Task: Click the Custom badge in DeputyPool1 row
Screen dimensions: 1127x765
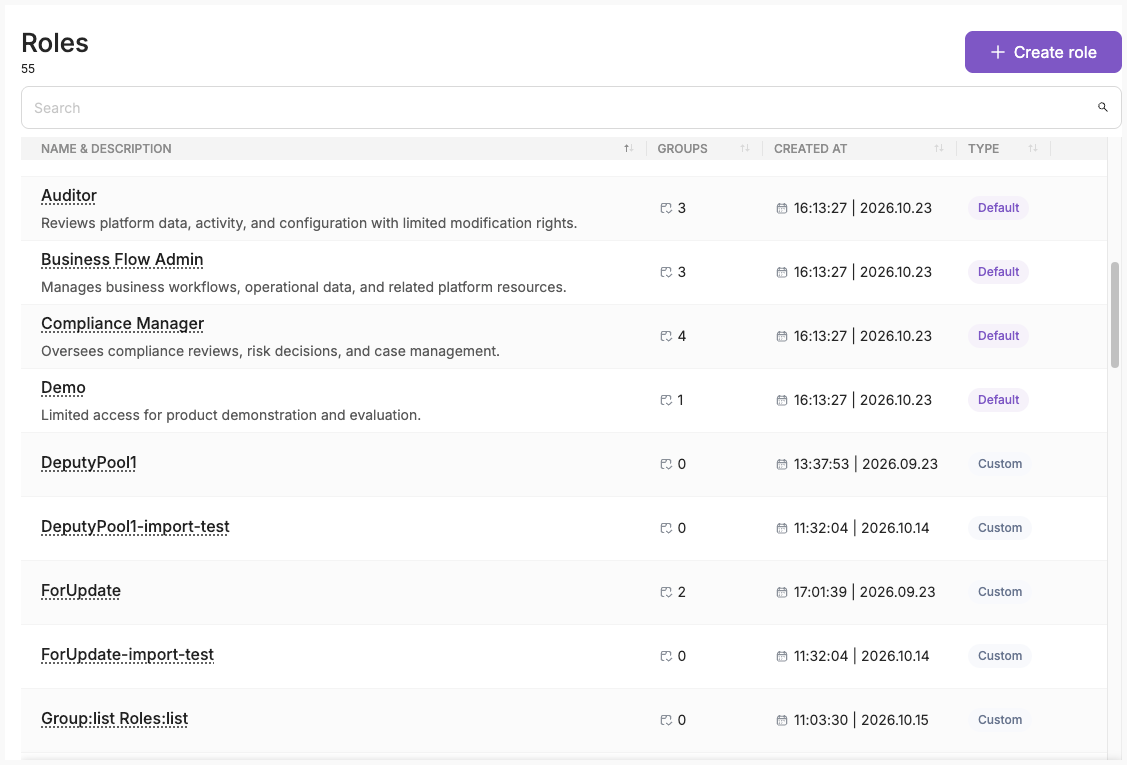Action: click(x=1000, y=464)
